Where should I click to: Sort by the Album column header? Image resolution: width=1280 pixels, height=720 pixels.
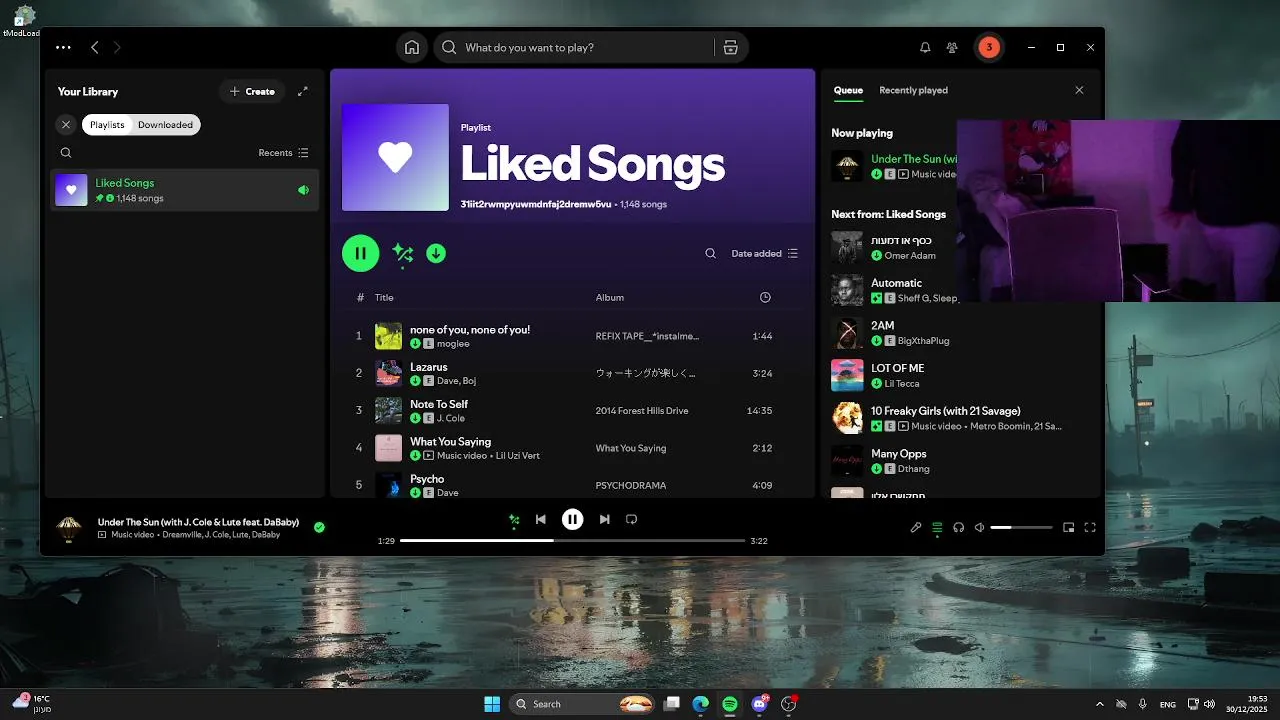610,297
